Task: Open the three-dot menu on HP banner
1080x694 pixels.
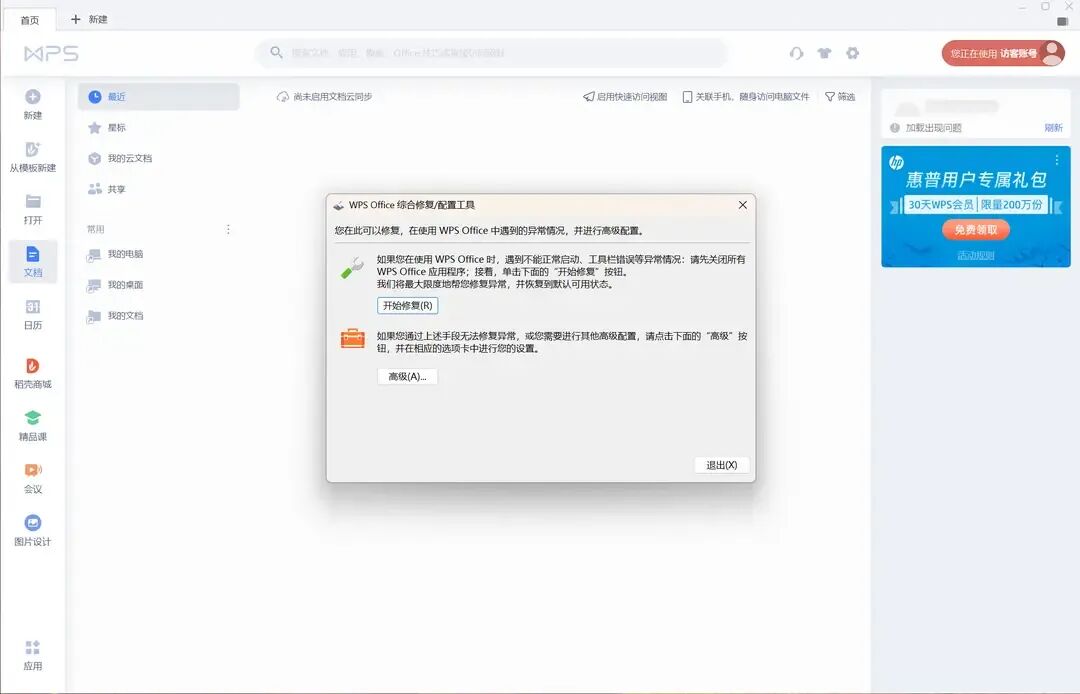Action: (1057, 160)
